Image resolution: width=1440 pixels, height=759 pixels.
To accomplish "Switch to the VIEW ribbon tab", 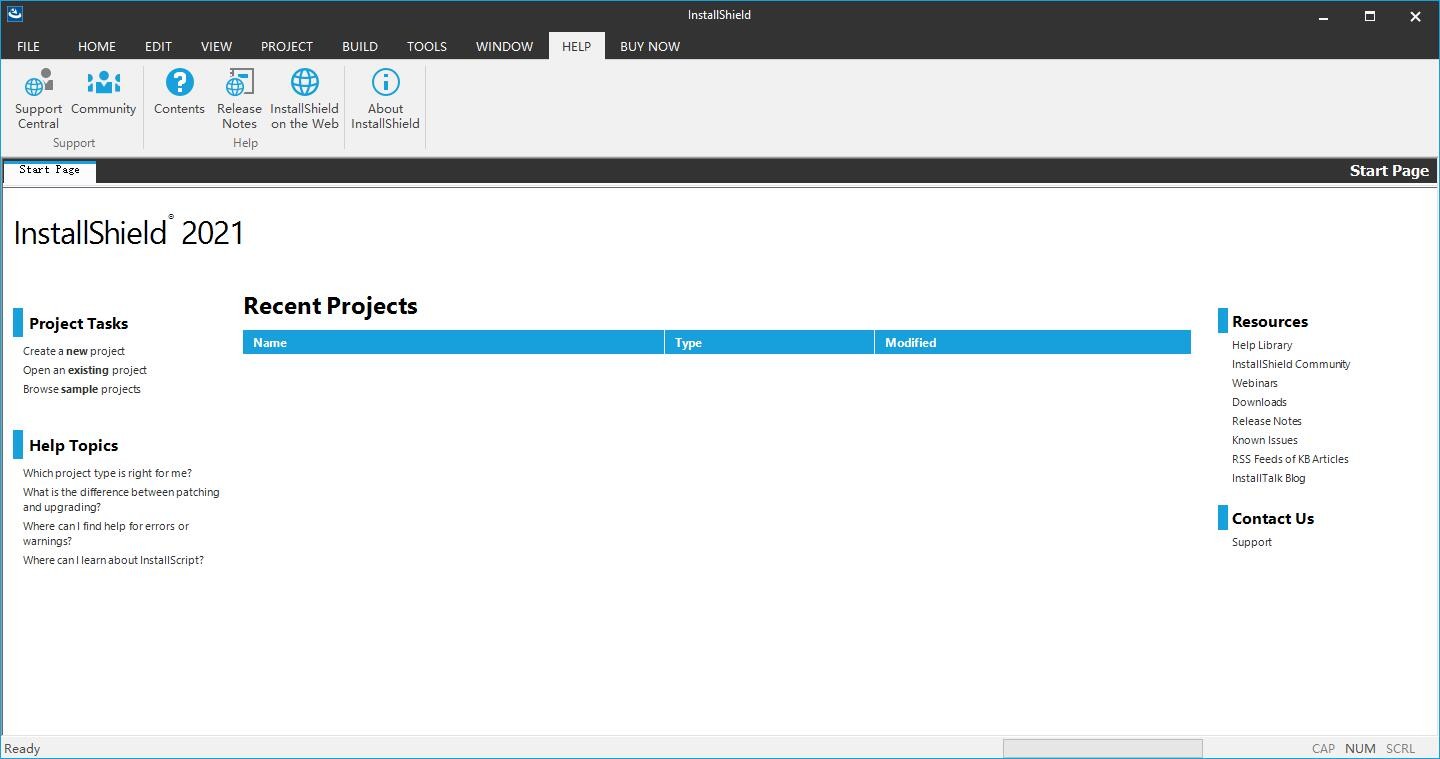I will pyautogui.click(x=216, y=46).
